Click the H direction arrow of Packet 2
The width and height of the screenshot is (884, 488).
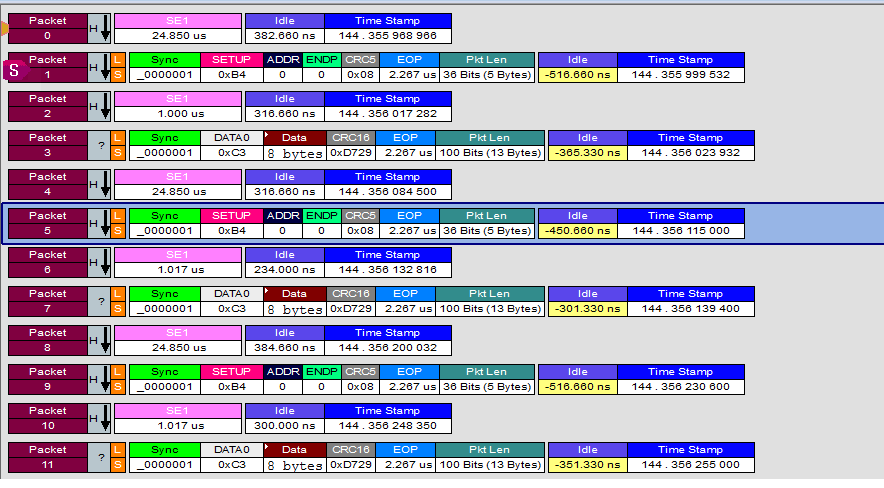pos(99,107)
